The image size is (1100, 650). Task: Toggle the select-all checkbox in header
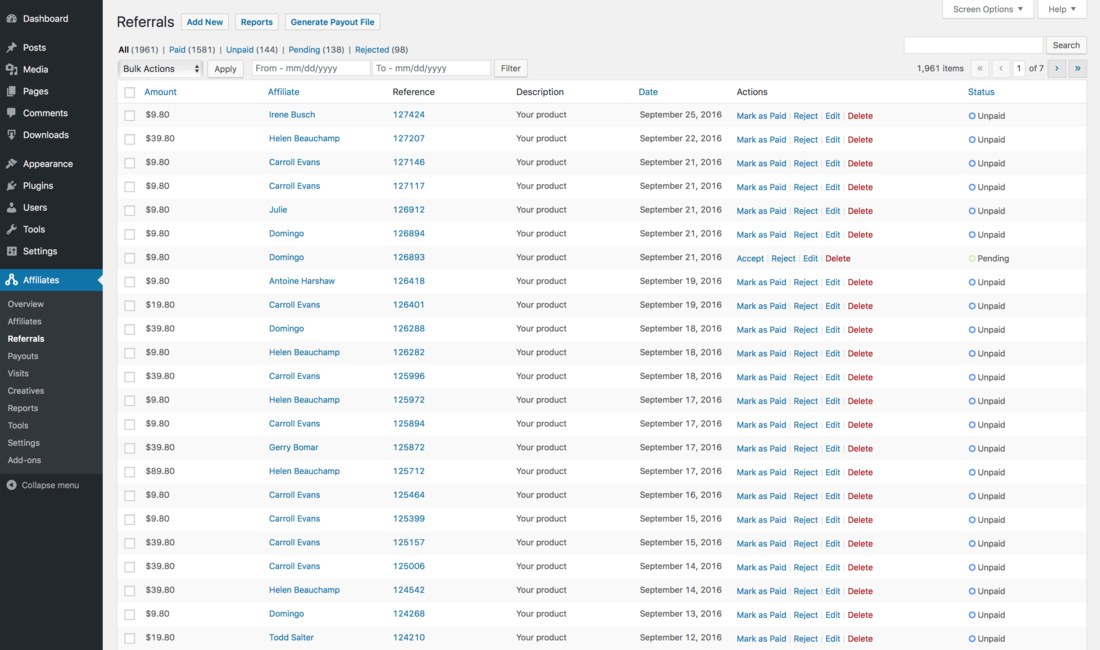coord(130,92)
